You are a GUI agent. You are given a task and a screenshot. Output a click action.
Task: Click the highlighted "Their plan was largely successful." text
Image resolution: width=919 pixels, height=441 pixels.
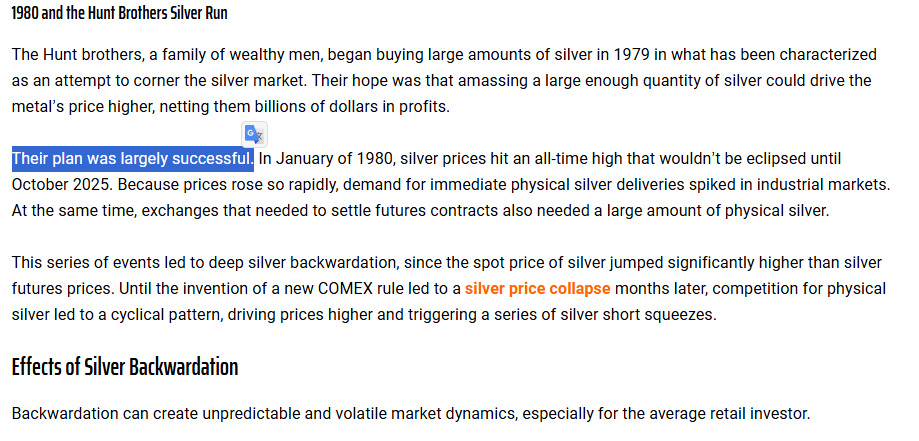[132, 159]
